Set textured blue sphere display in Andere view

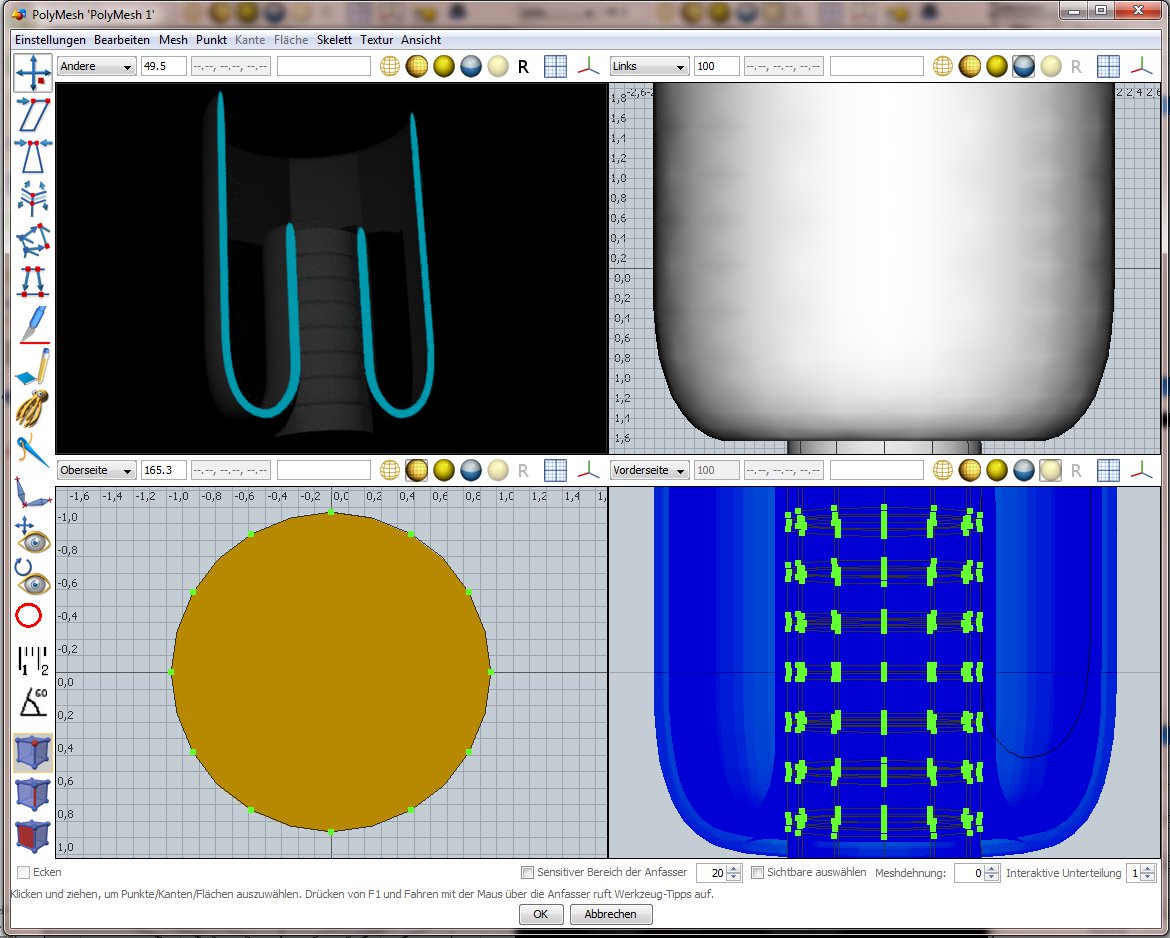(x=471, y=66)
